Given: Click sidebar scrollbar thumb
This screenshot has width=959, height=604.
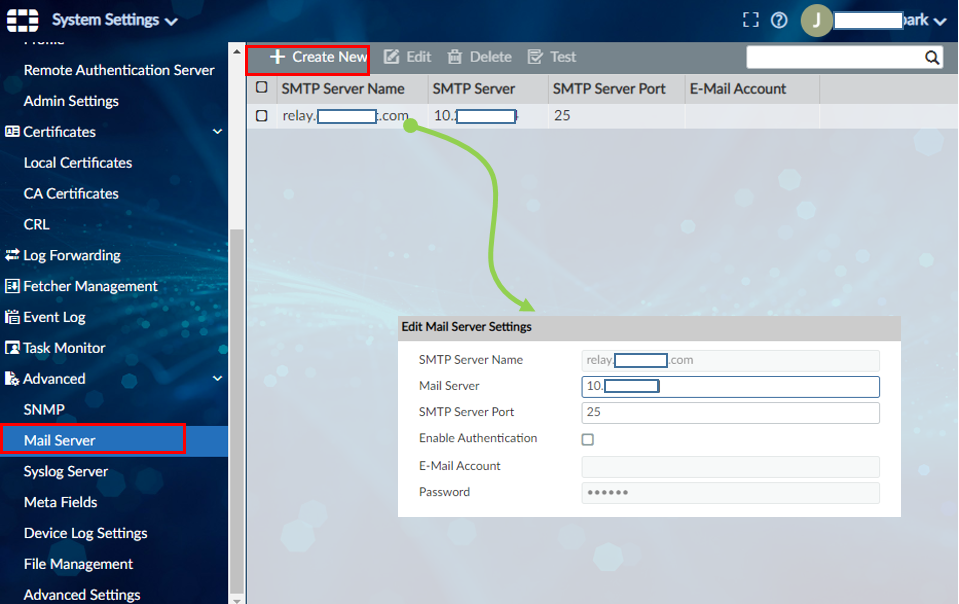Looking at the screenshot, I should click(237, 411).
